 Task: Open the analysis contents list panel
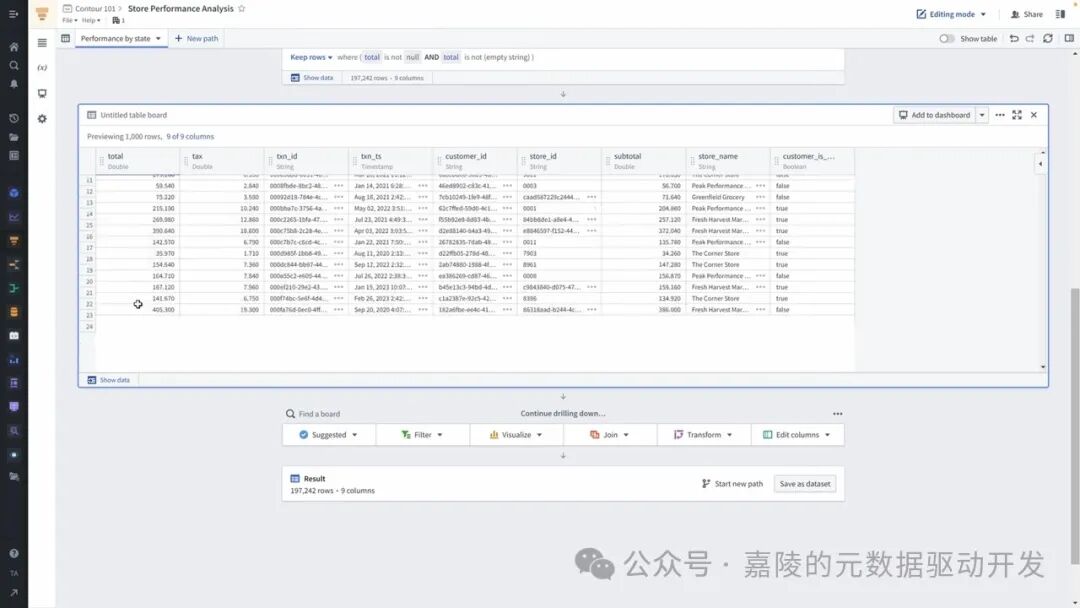tap(42, 43)
